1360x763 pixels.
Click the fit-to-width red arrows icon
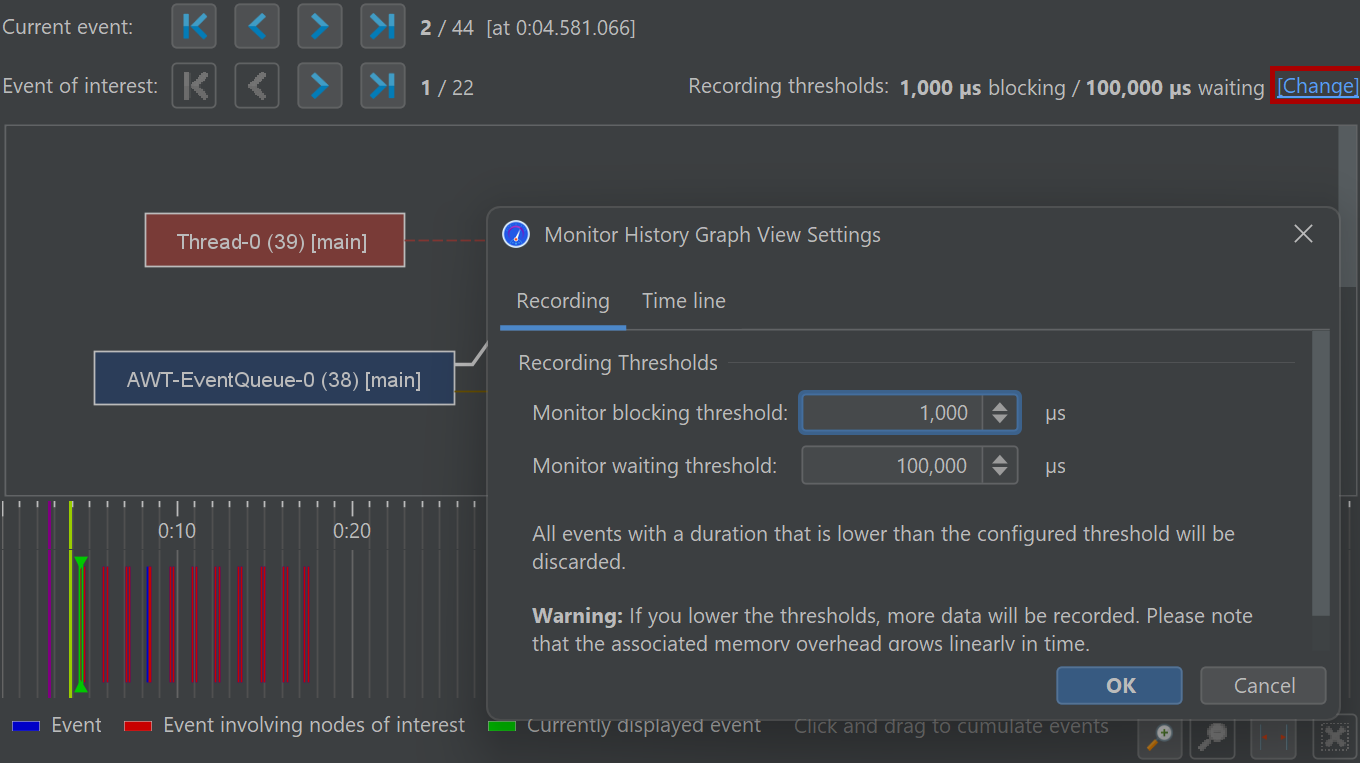(1274, 739)
